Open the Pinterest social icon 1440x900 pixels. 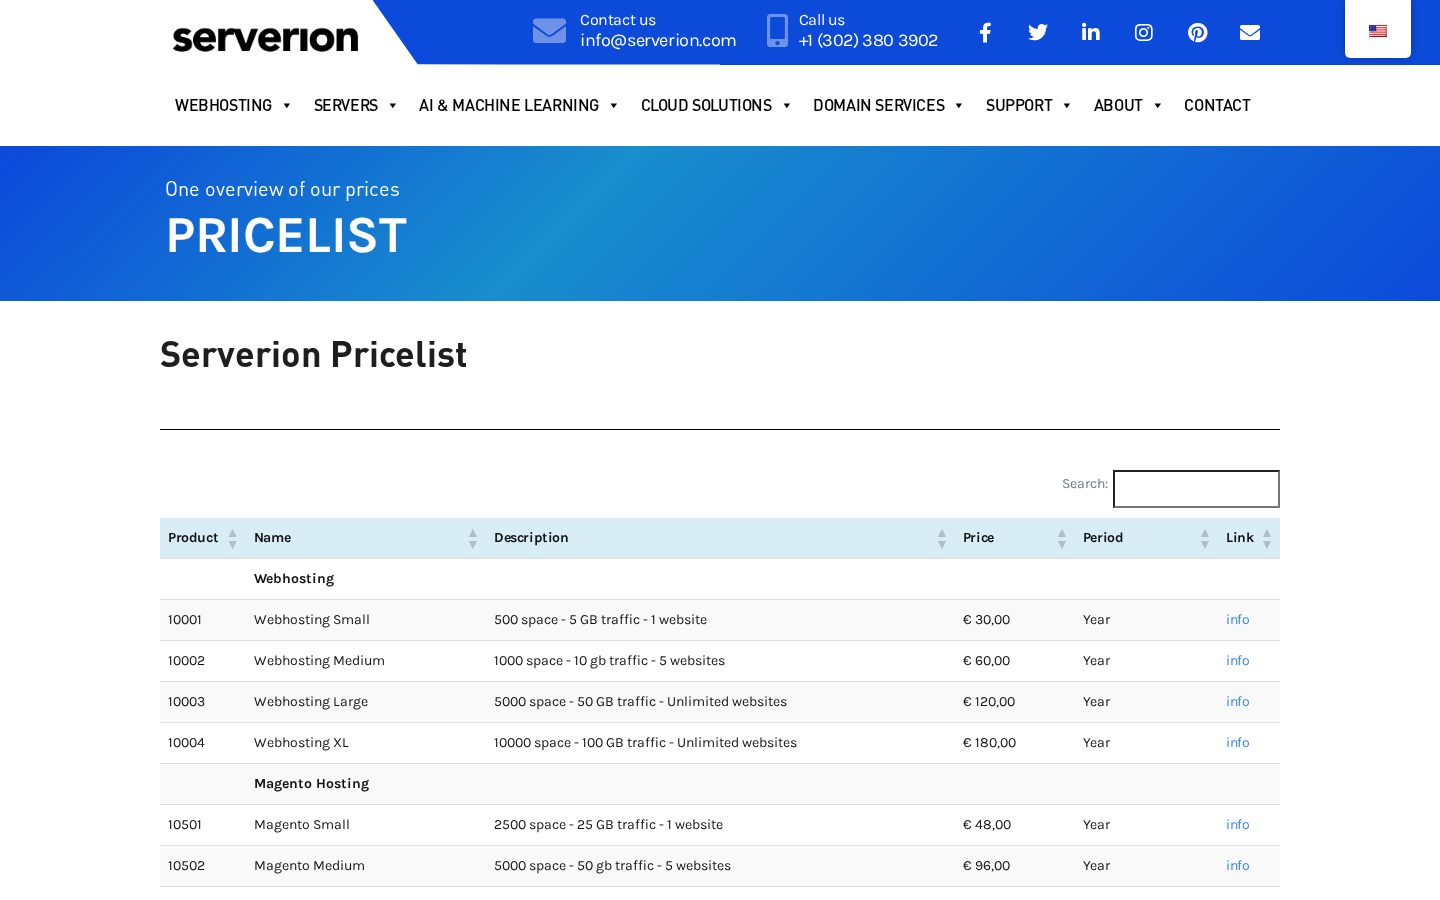(1197, 33)
